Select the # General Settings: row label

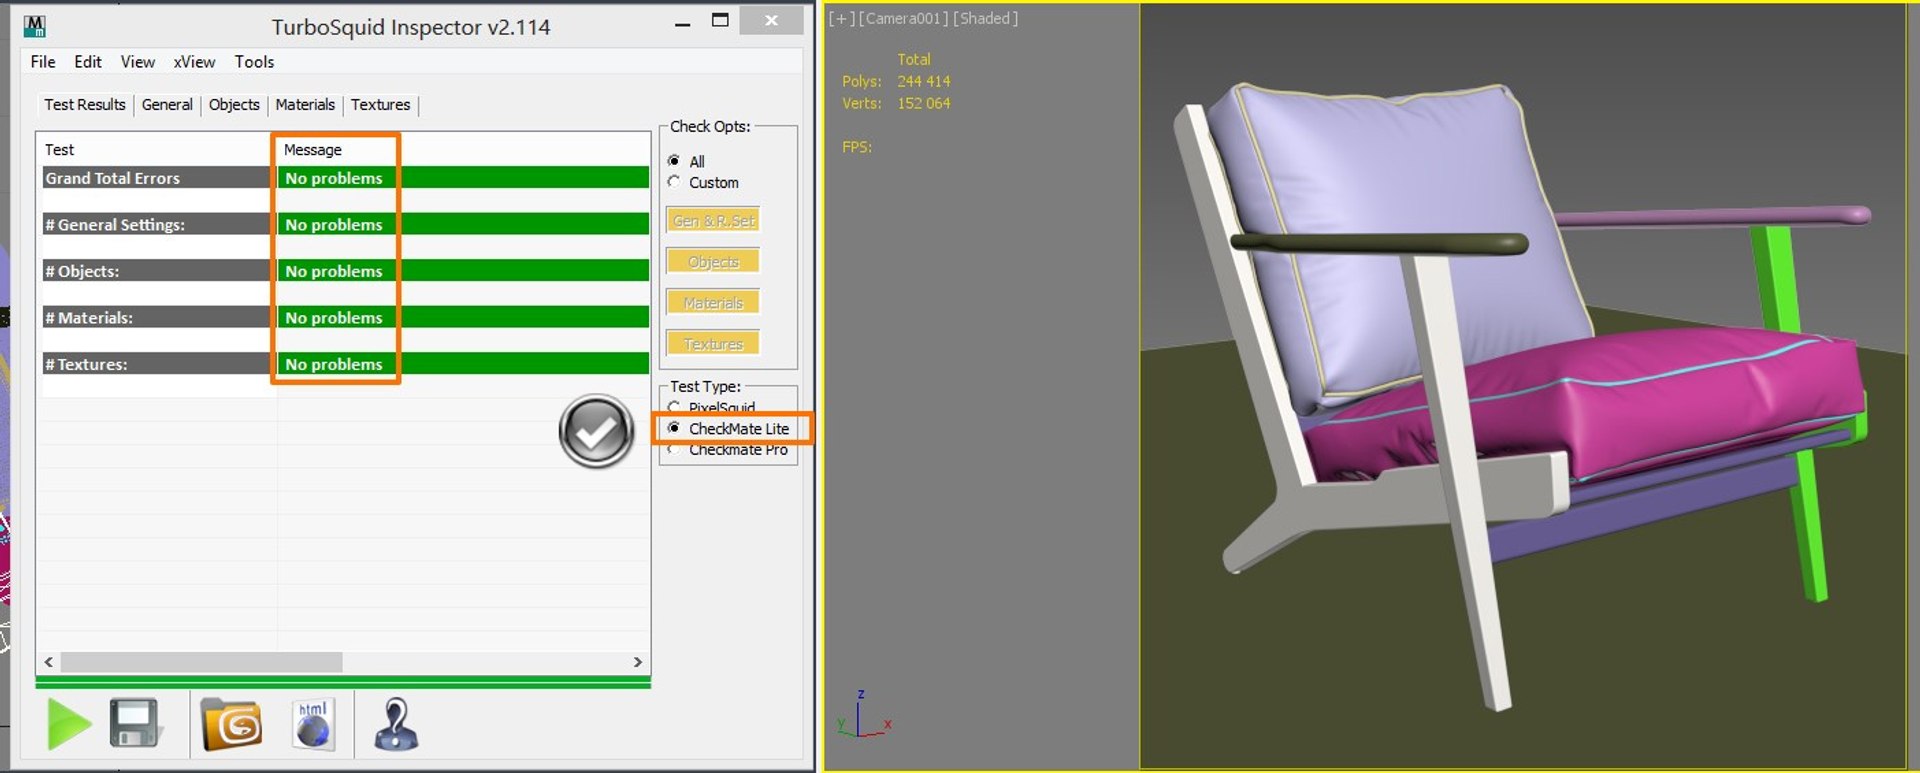tap(115, 225)
